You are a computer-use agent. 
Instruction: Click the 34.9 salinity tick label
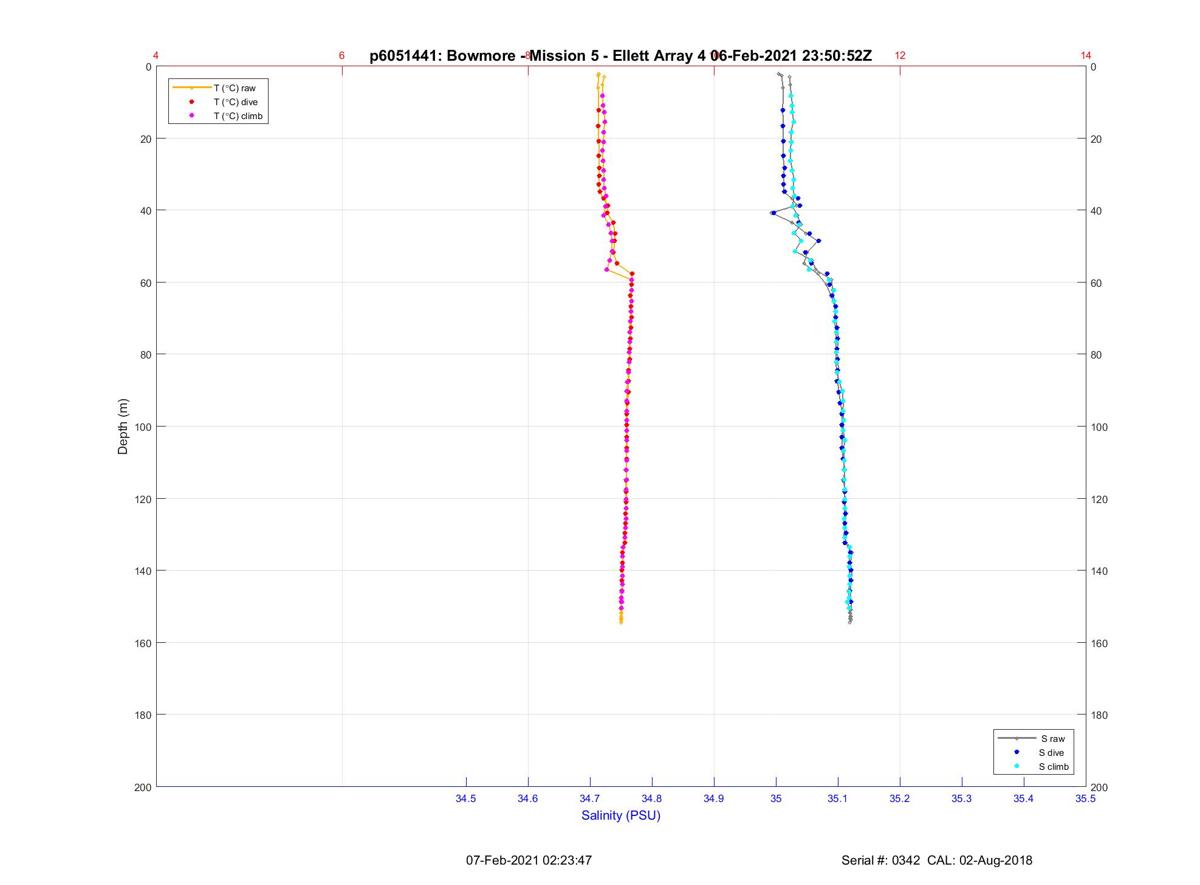714,798
